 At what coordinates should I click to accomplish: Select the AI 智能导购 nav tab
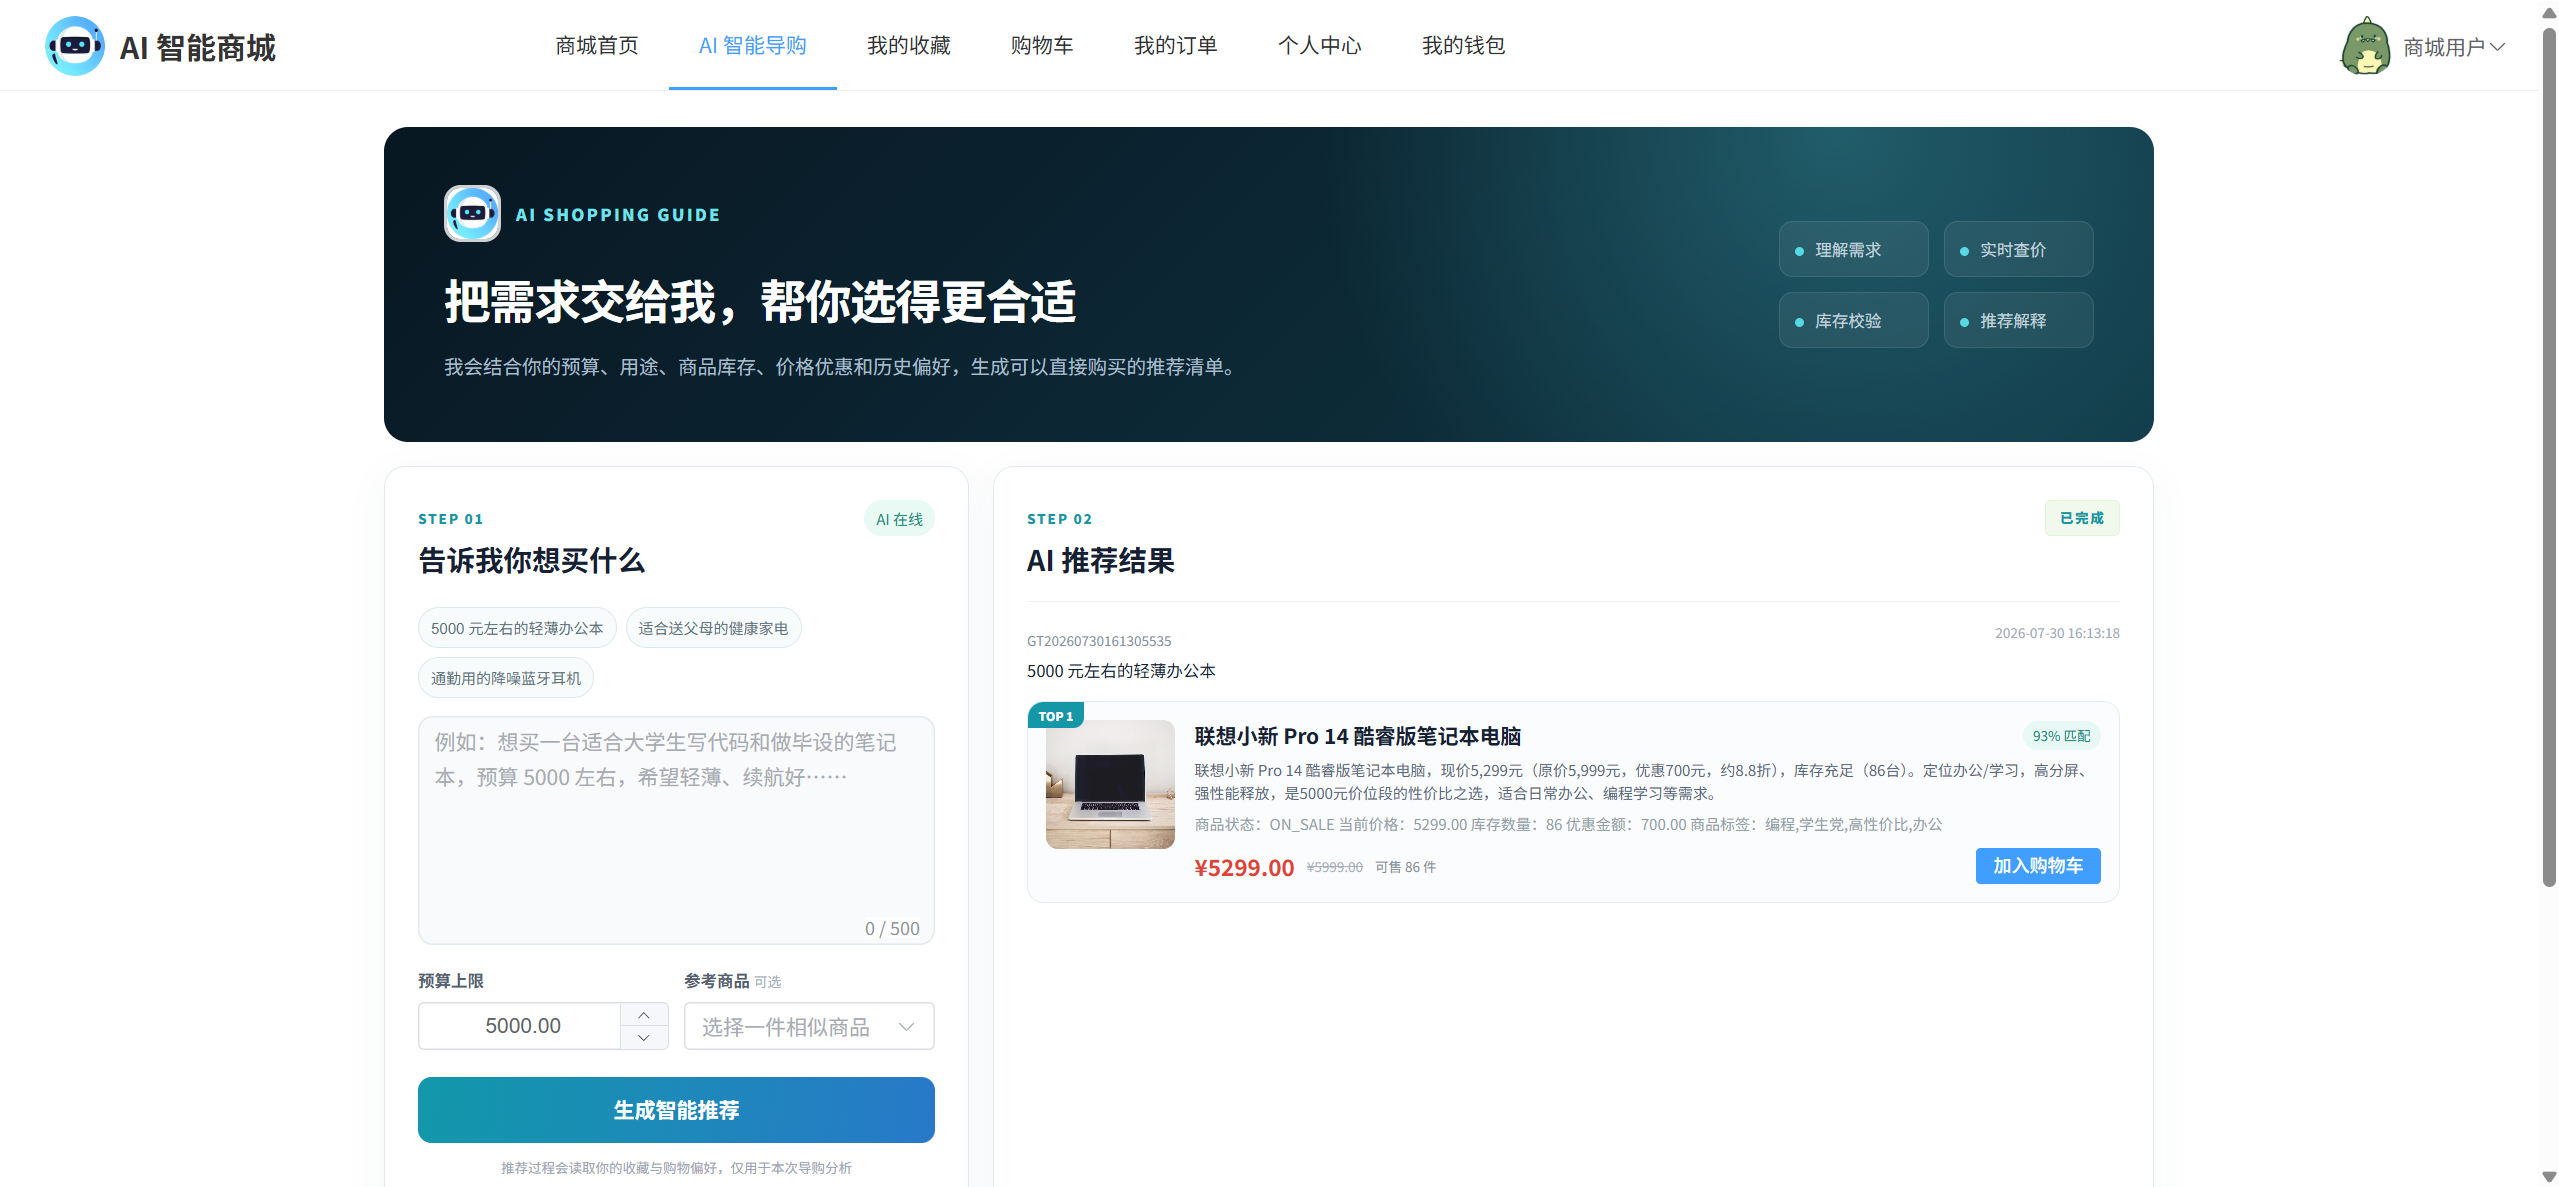click(752, 46)
